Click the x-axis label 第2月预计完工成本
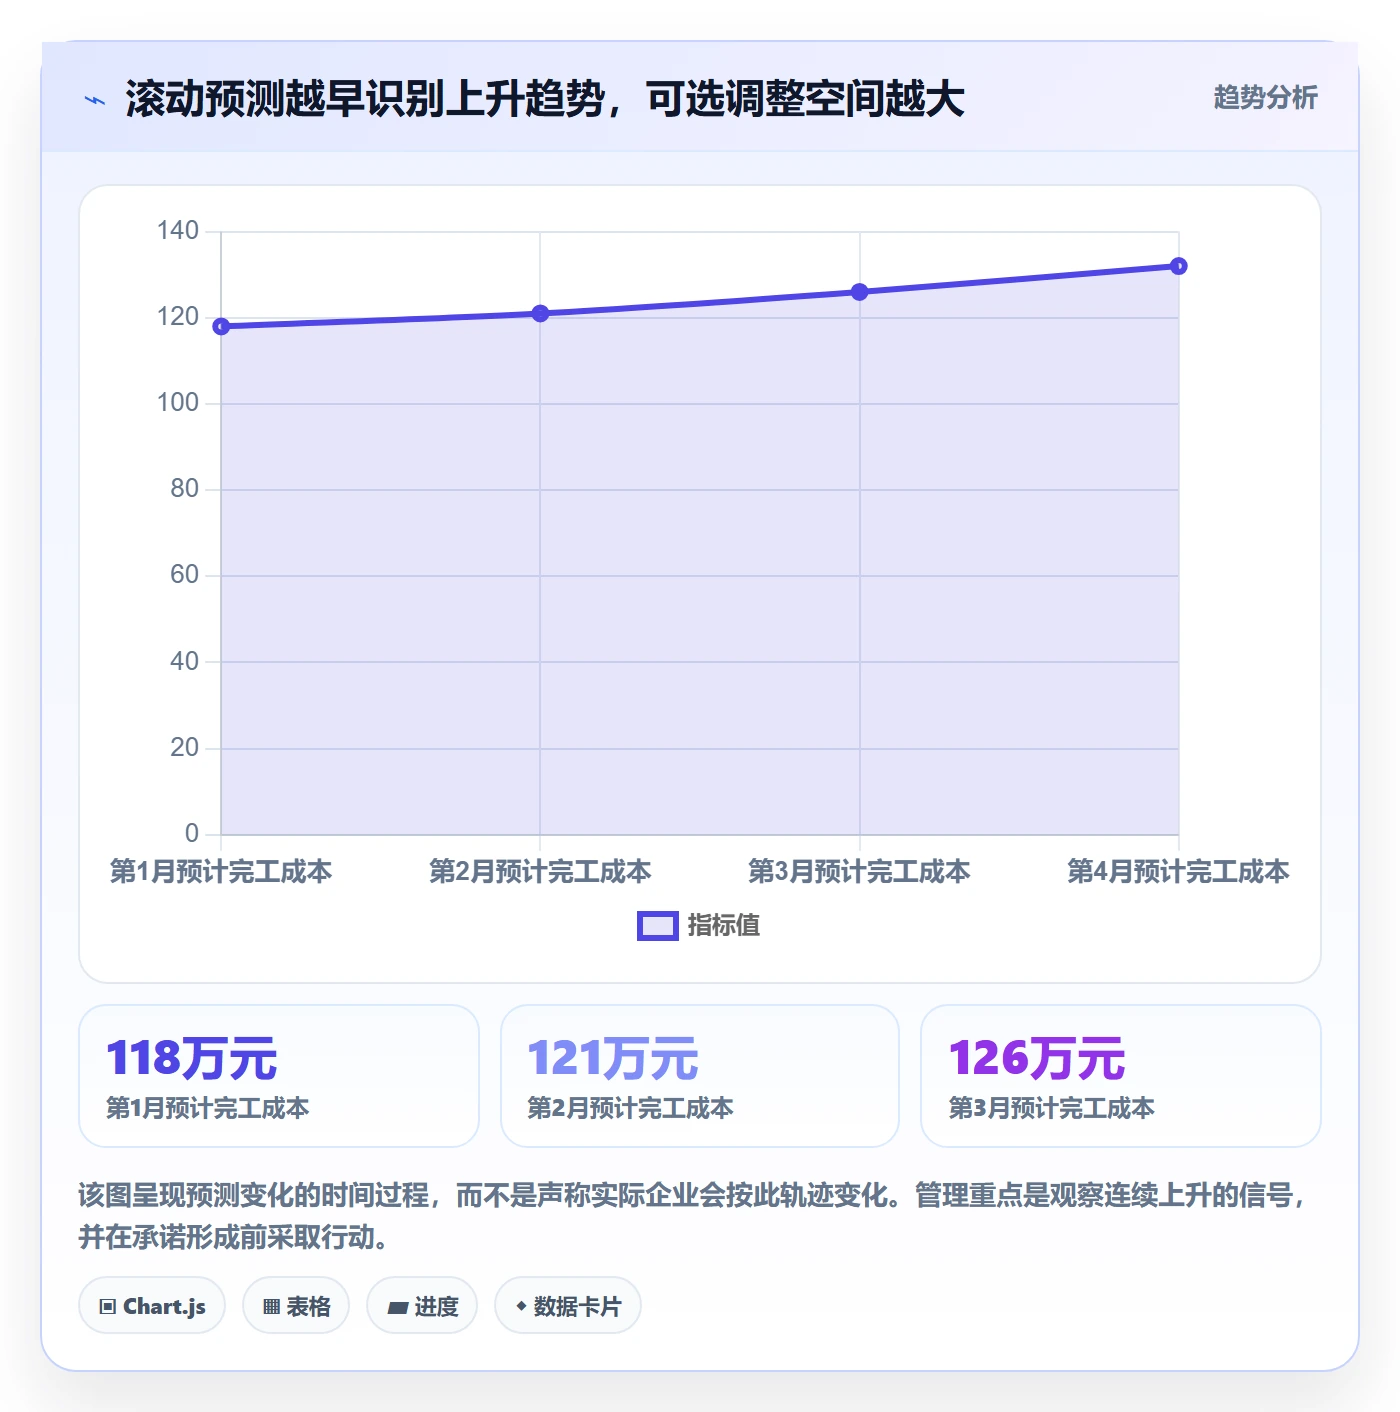 pos(540,872)
